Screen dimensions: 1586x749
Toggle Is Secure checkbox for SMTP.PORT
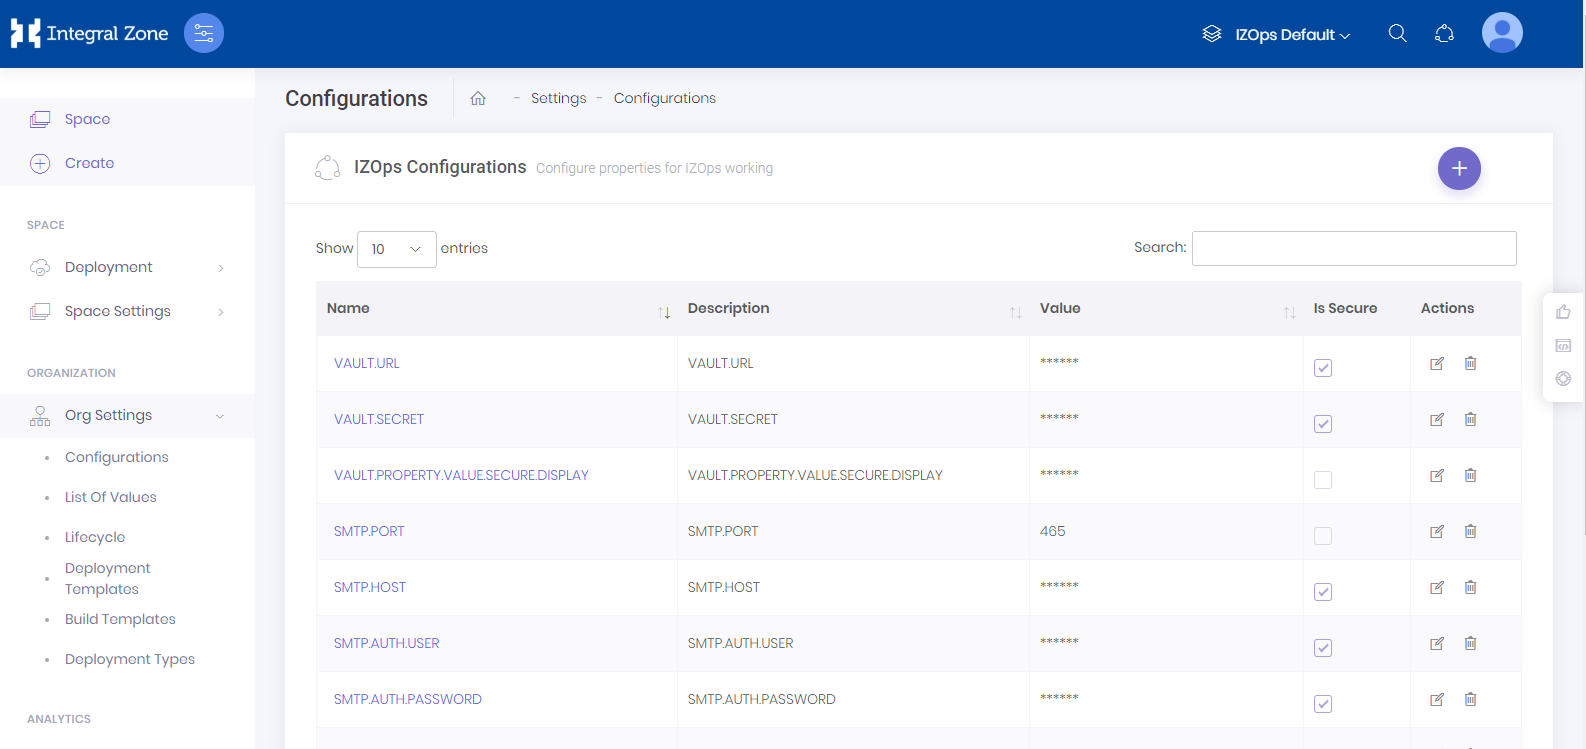tap(1323, 536)
